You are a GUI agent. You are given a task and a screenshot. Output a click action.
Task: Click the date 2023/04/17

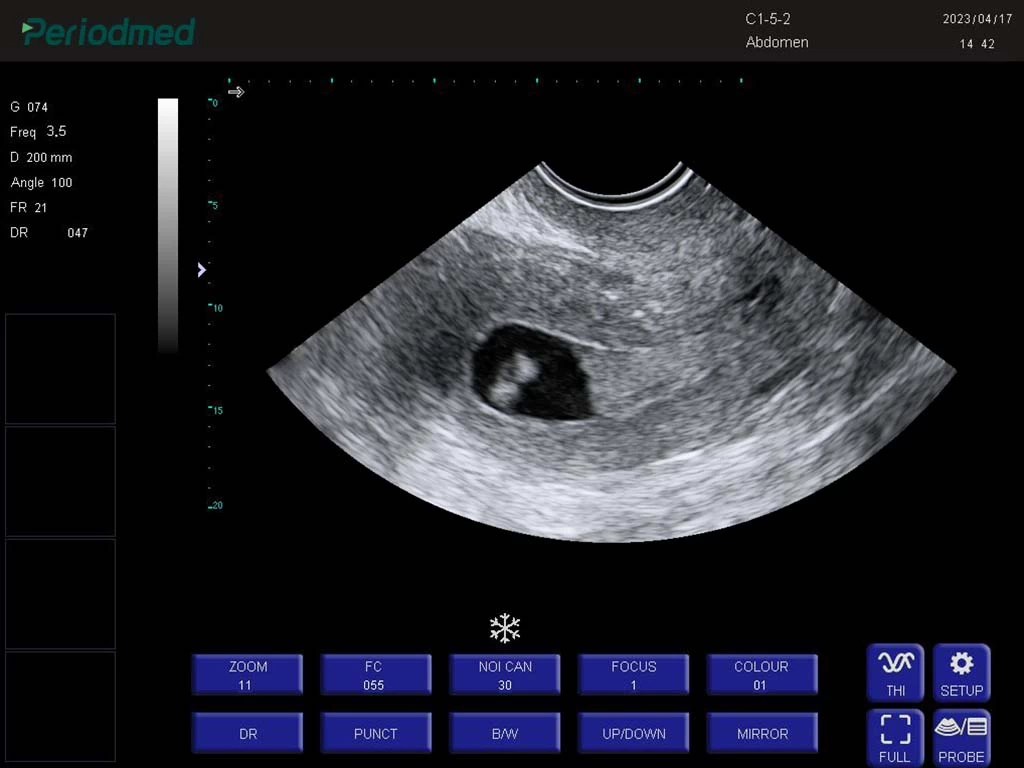click(x=977, y=19)
